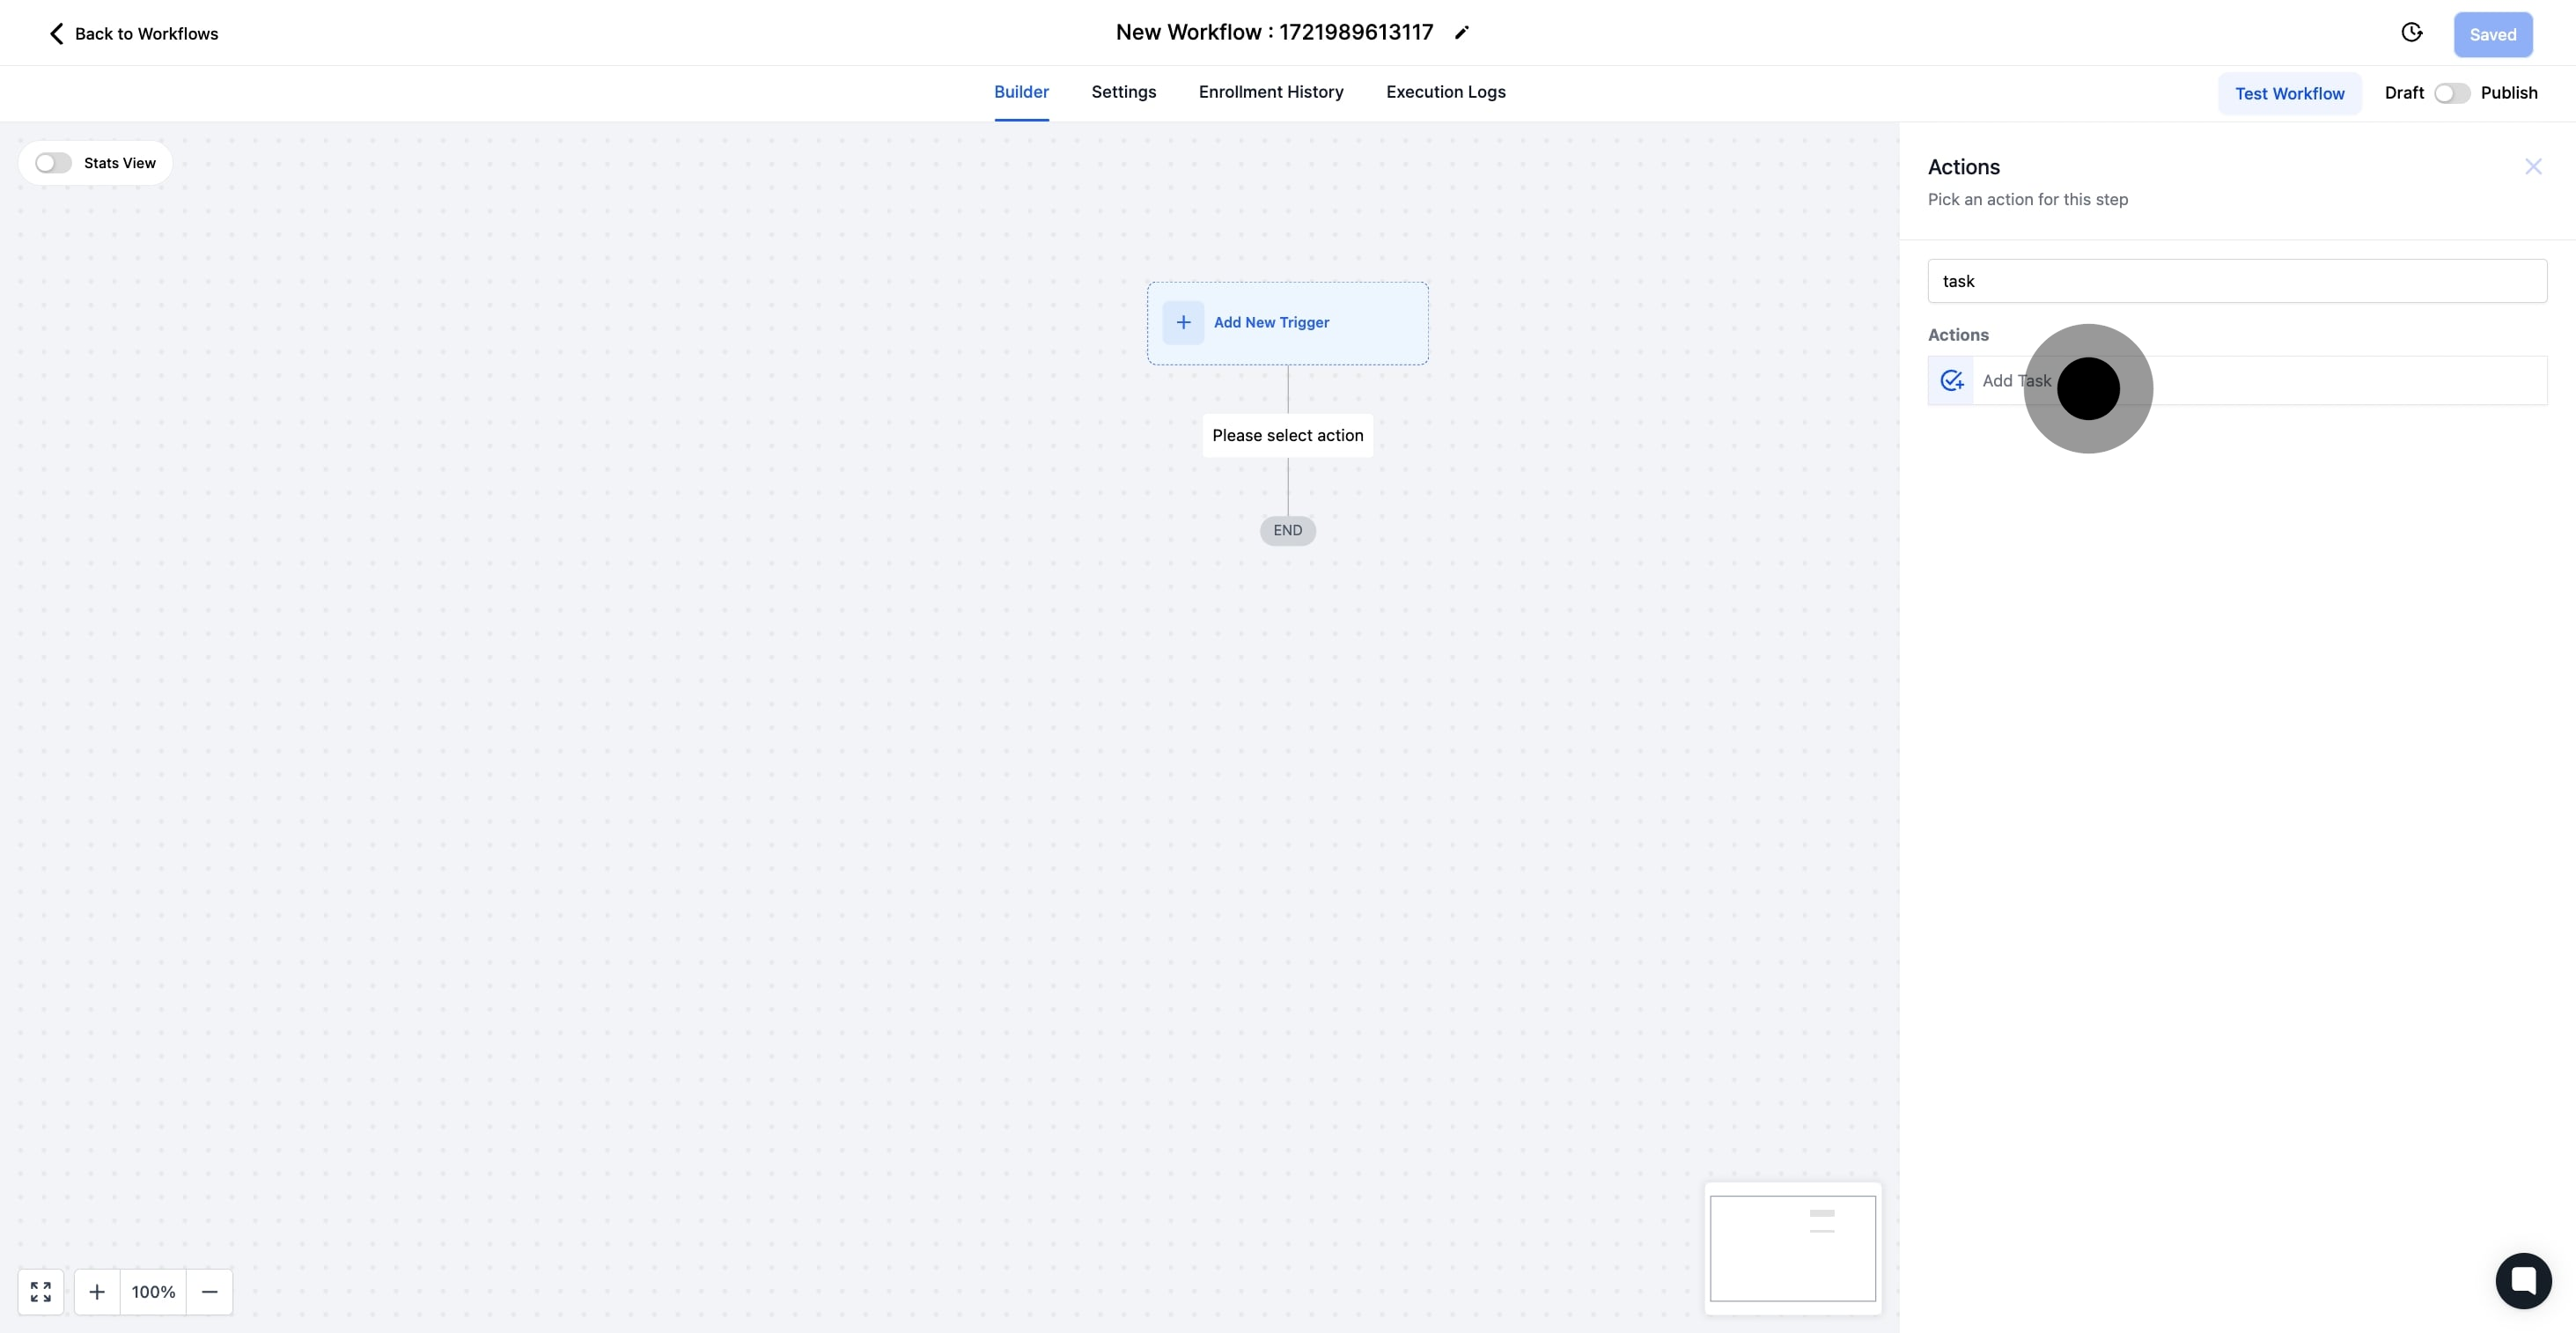Click the 100% zoom level indicator
The width and height of the screenshot is (2576, 1333).
click(x=153, y=1292)
